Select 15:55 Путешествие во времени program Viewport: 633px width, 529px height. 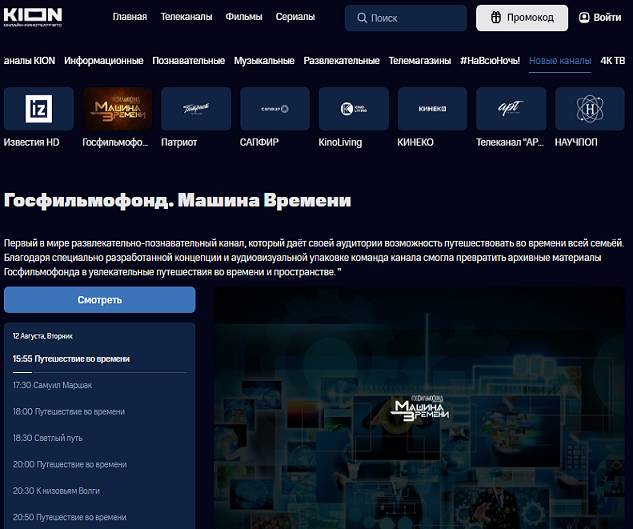[71, 359]
